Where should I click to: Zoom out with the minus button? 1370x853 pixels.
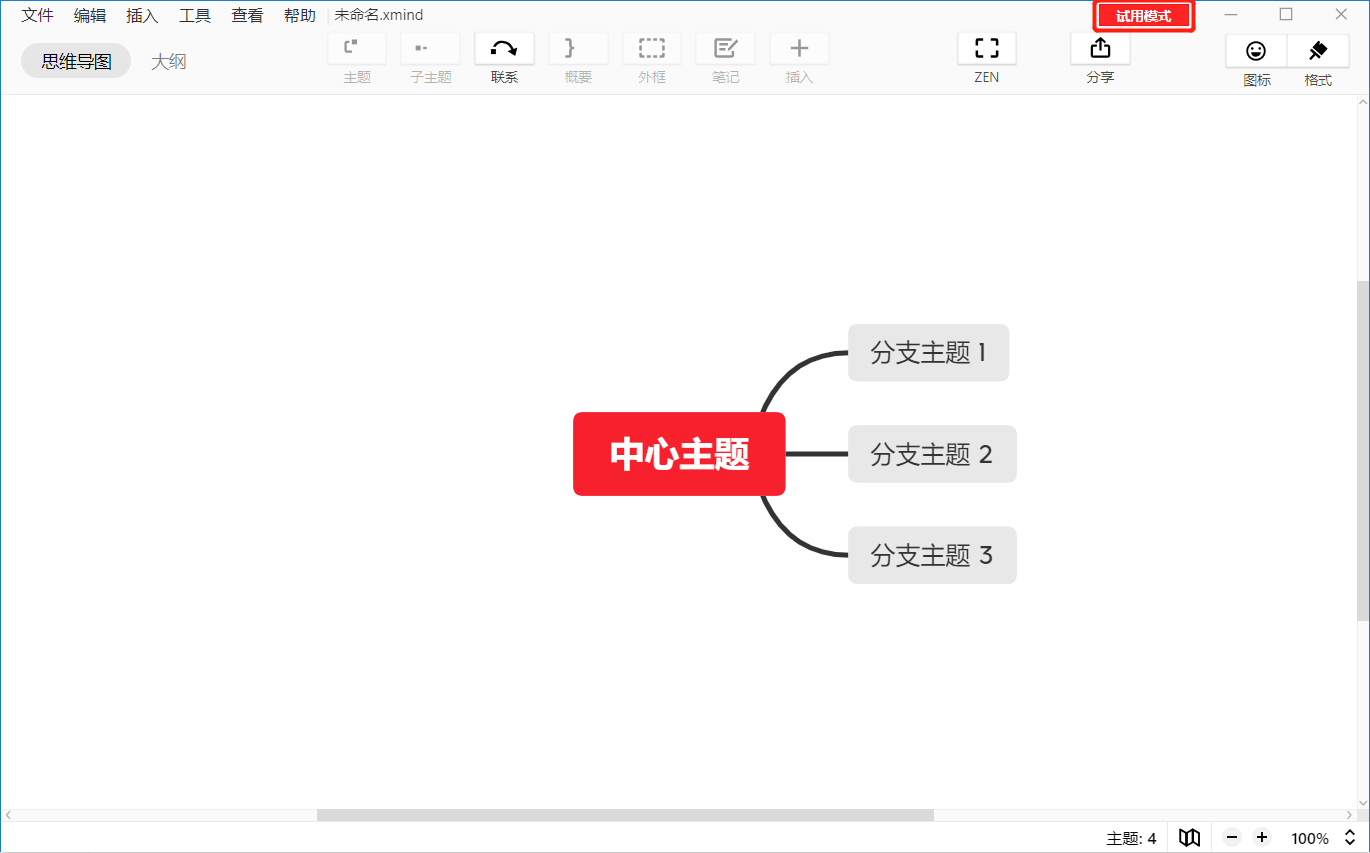[x=1232, y=838]
